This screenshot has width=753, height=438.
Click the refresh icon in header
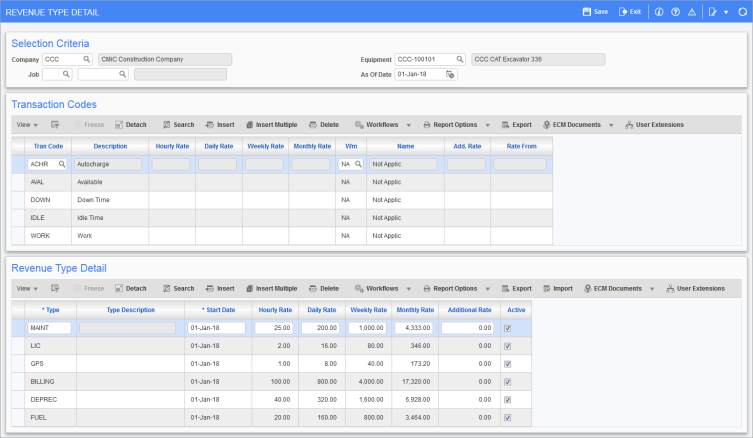tap(741, 11)
